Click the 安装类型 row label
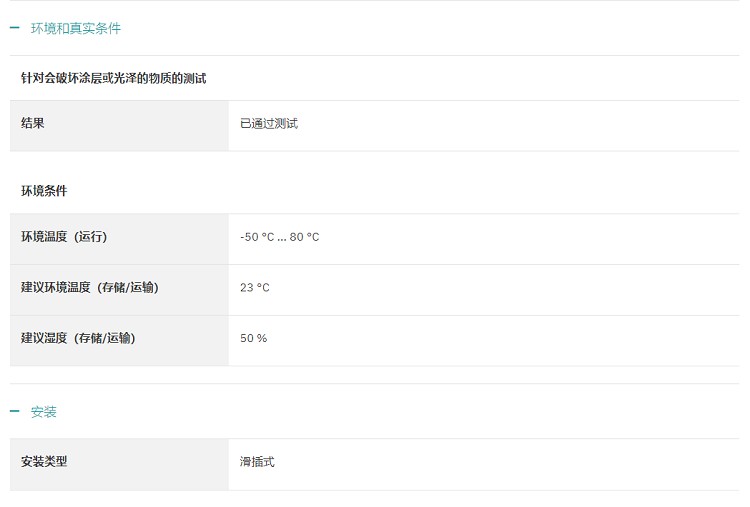This screenshot has width=750, height=507. 44,462
